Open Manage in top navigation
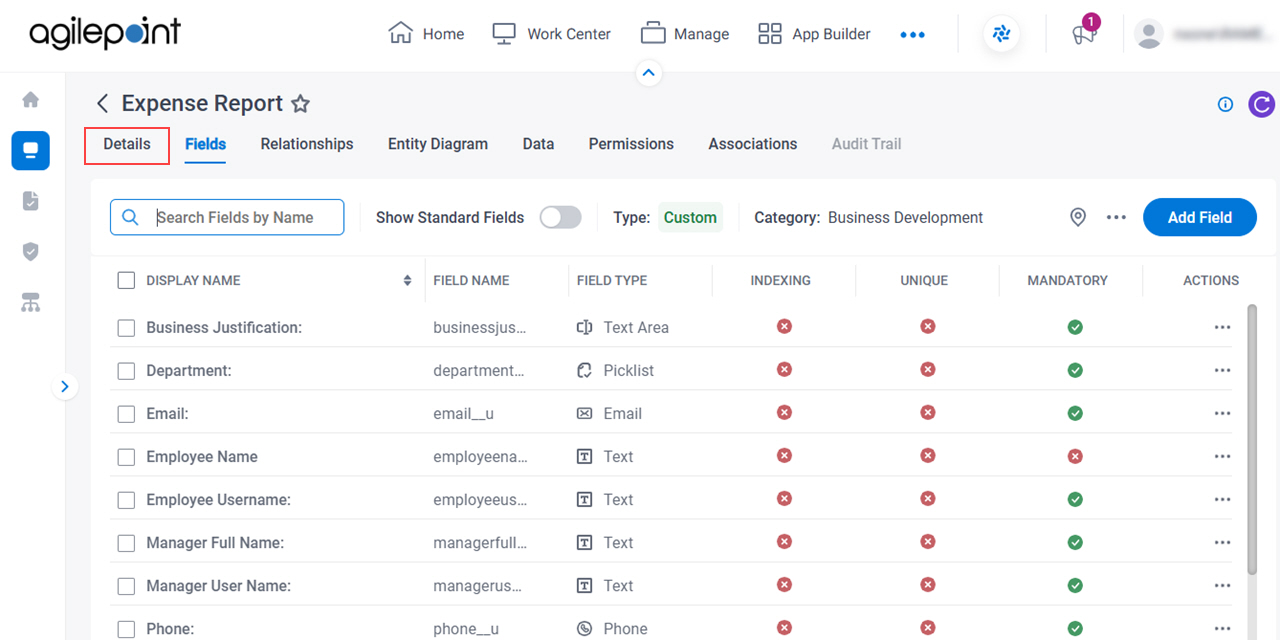Image resolution: width=1280 pixels, height=640 pixels. 685,34
